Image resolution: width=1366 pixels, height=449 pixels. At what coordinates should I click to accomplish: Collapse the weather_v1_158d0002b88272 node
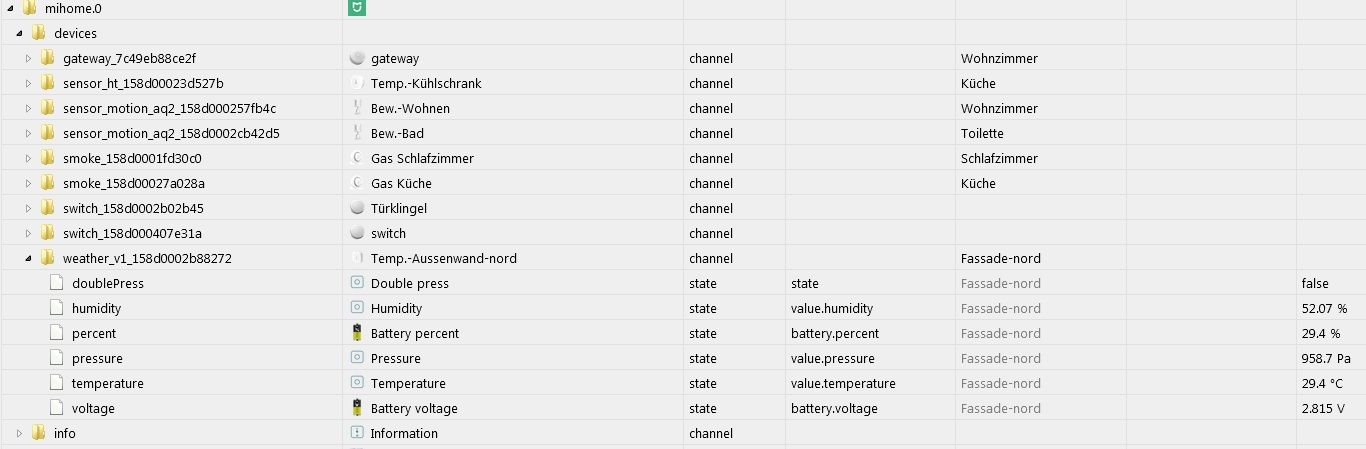29,258
